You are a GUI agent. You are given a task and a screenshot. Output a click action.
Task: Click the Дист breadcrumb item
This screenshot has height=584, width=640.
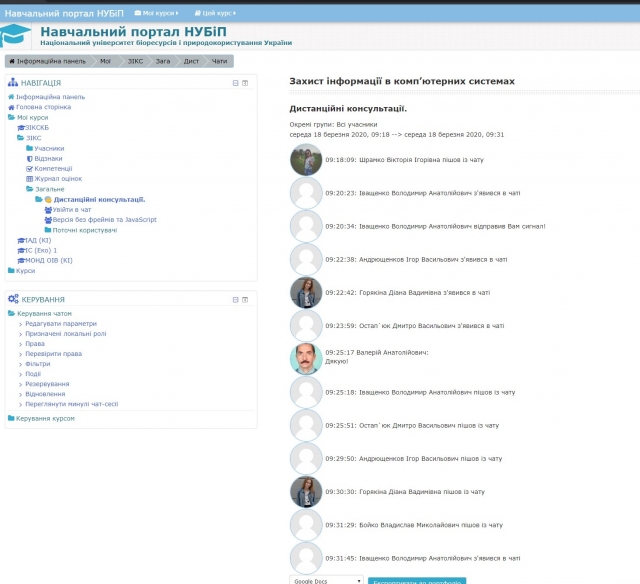pos(191,61)
